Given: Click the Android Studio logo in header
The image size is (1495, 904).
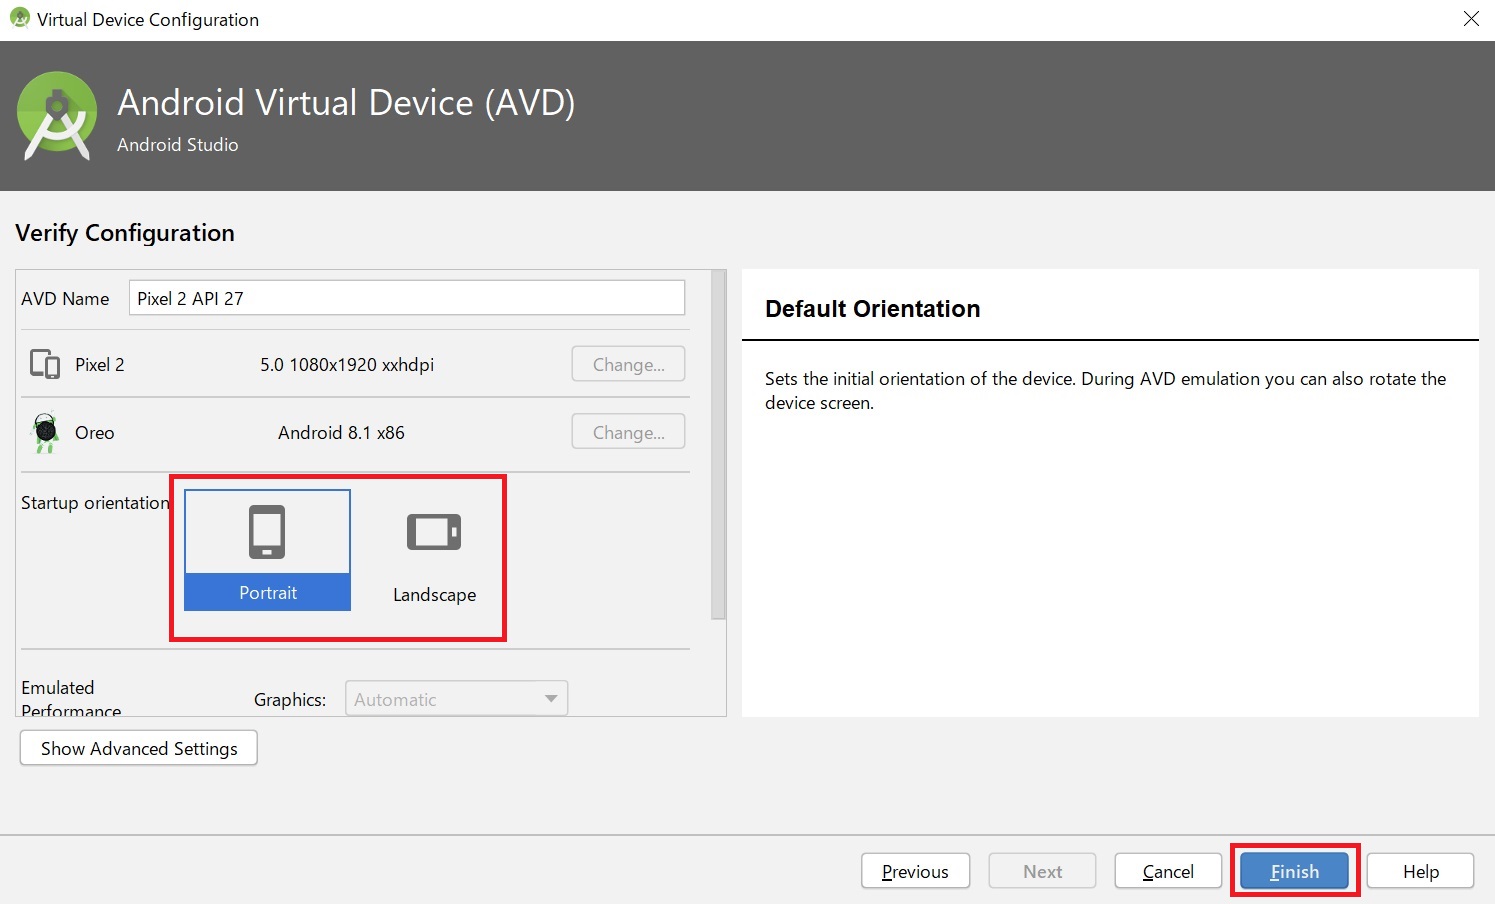Looking at the screenshot, I should click(x=57, y=116).
